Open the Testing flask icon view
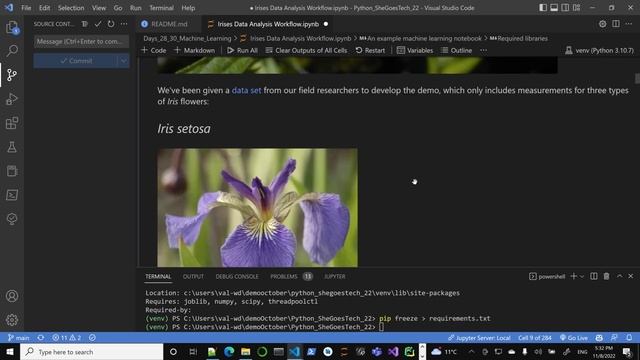Viewport: 640px width, 360px height. pyautogui.click(x=12, y=147)
